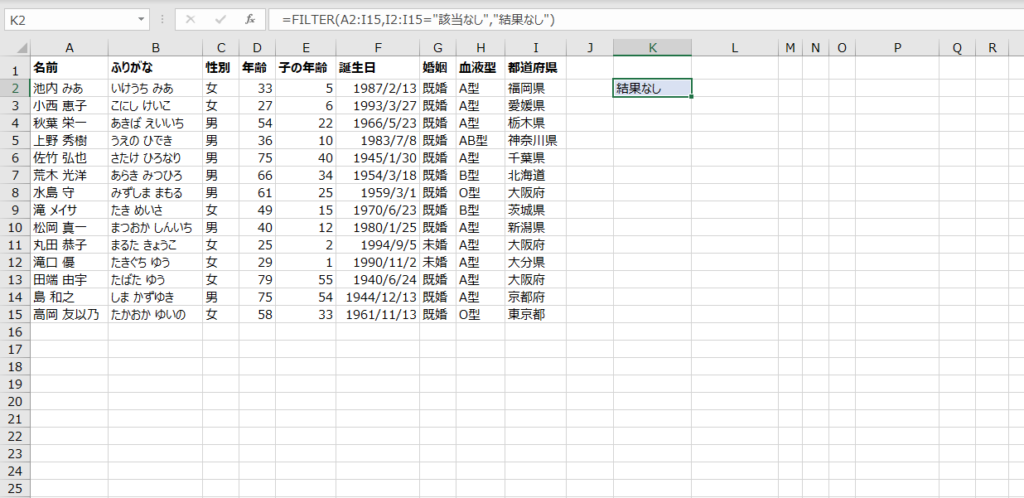Select column A header

(x=69, y=47)
